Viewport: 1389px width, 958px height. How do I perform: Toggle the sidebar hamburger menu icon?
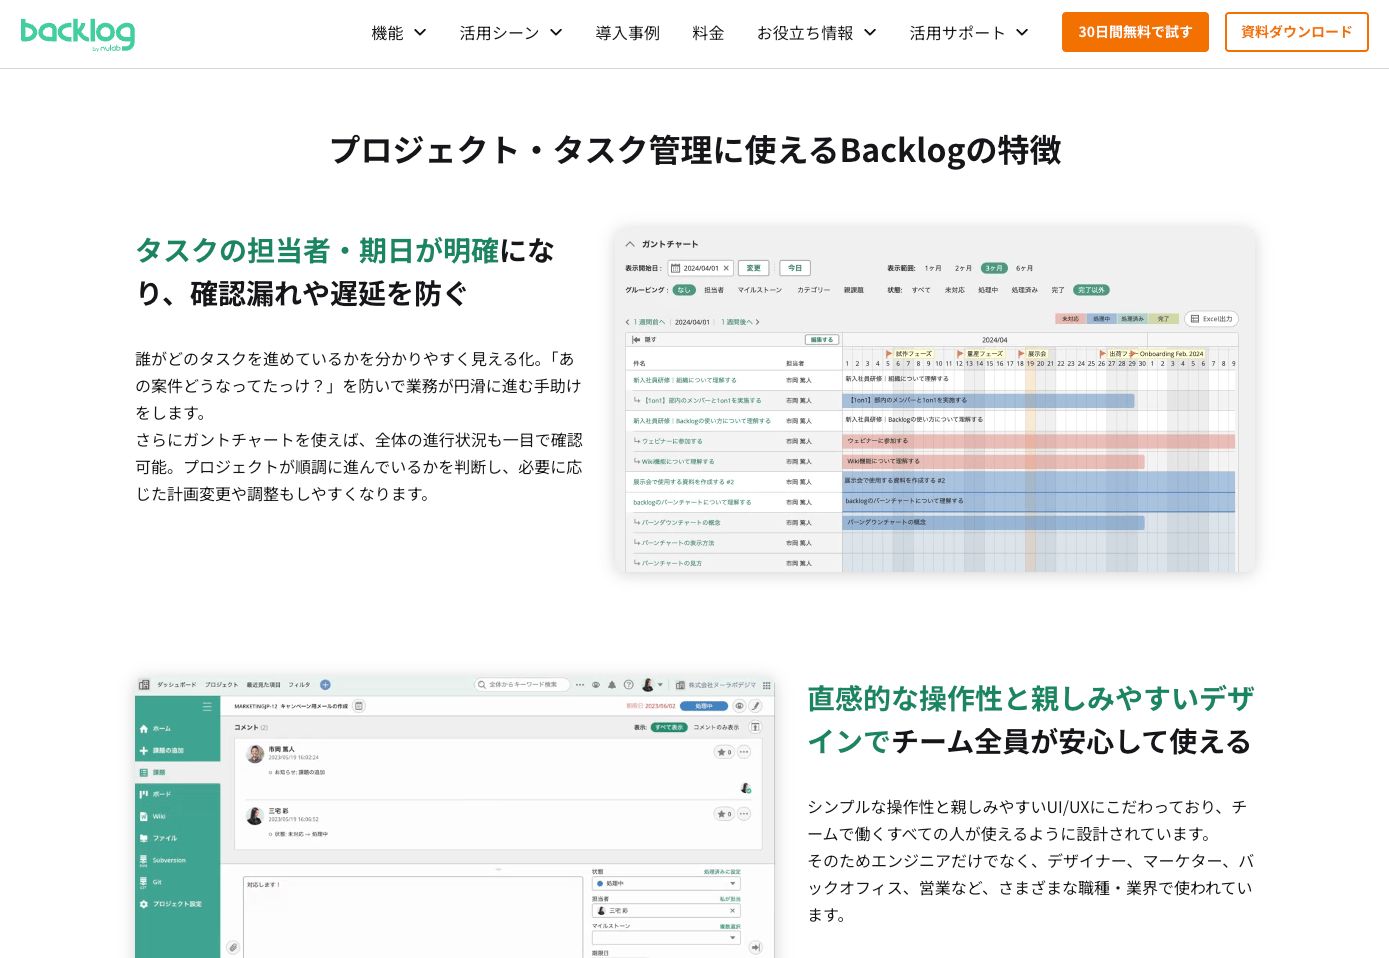[x=207, y=707]
